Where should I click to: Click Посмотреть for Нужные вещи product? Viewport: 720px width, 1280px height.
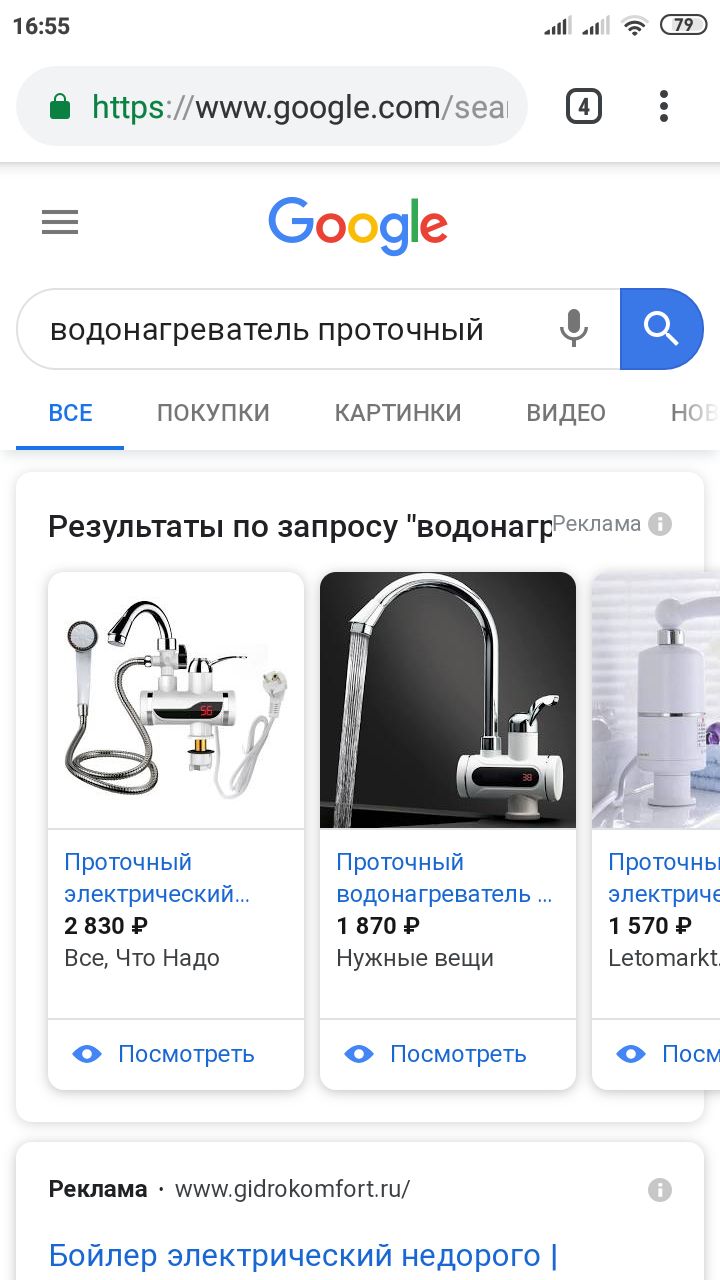pos(458,1054)
